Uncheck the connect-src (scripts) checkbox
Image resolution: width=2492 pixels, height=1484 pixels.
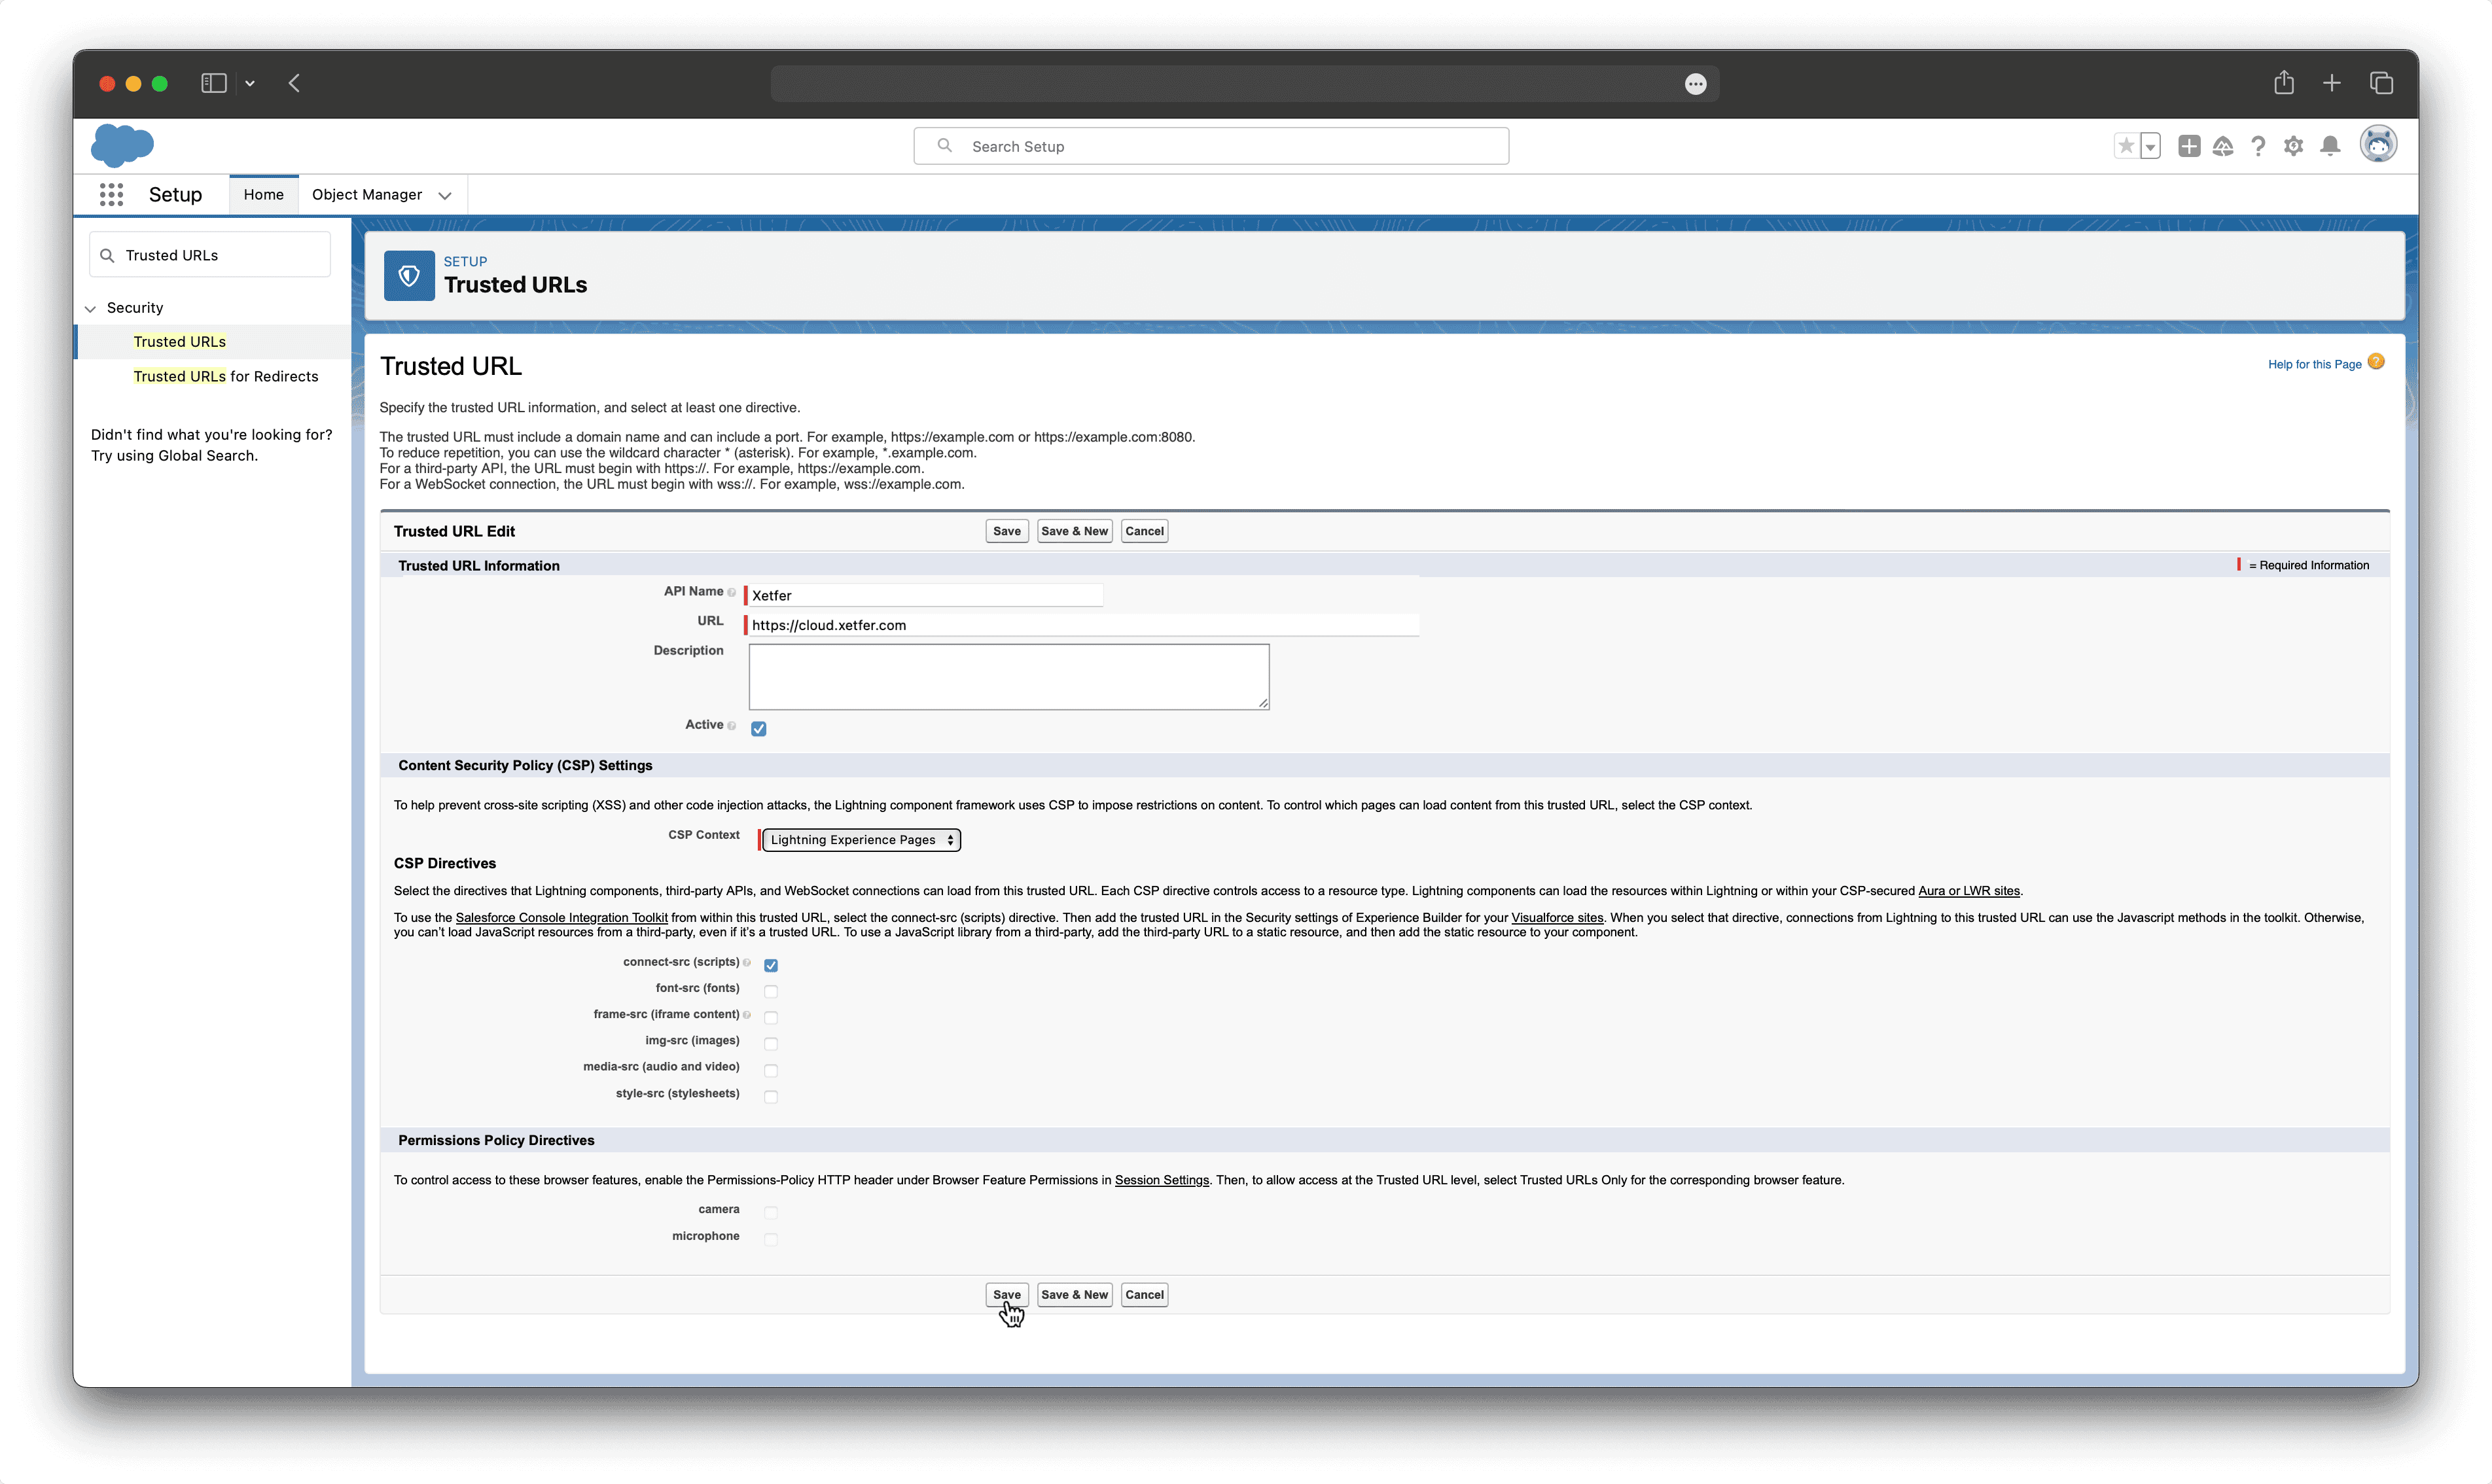771,966
